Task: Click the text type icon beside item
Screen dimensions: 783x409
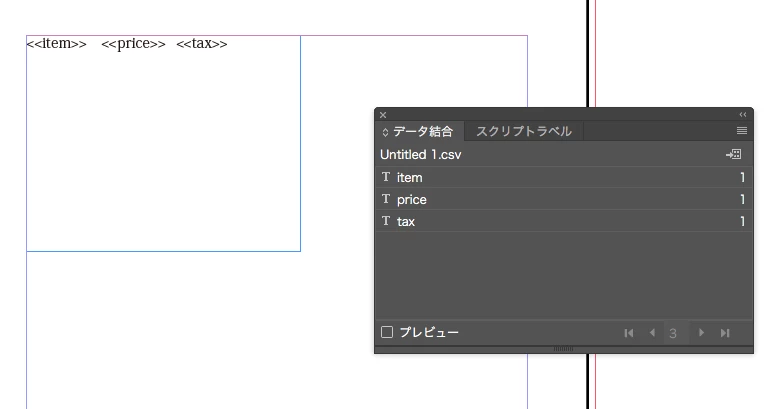Action: pyautogui.click(x=386, y=177)
